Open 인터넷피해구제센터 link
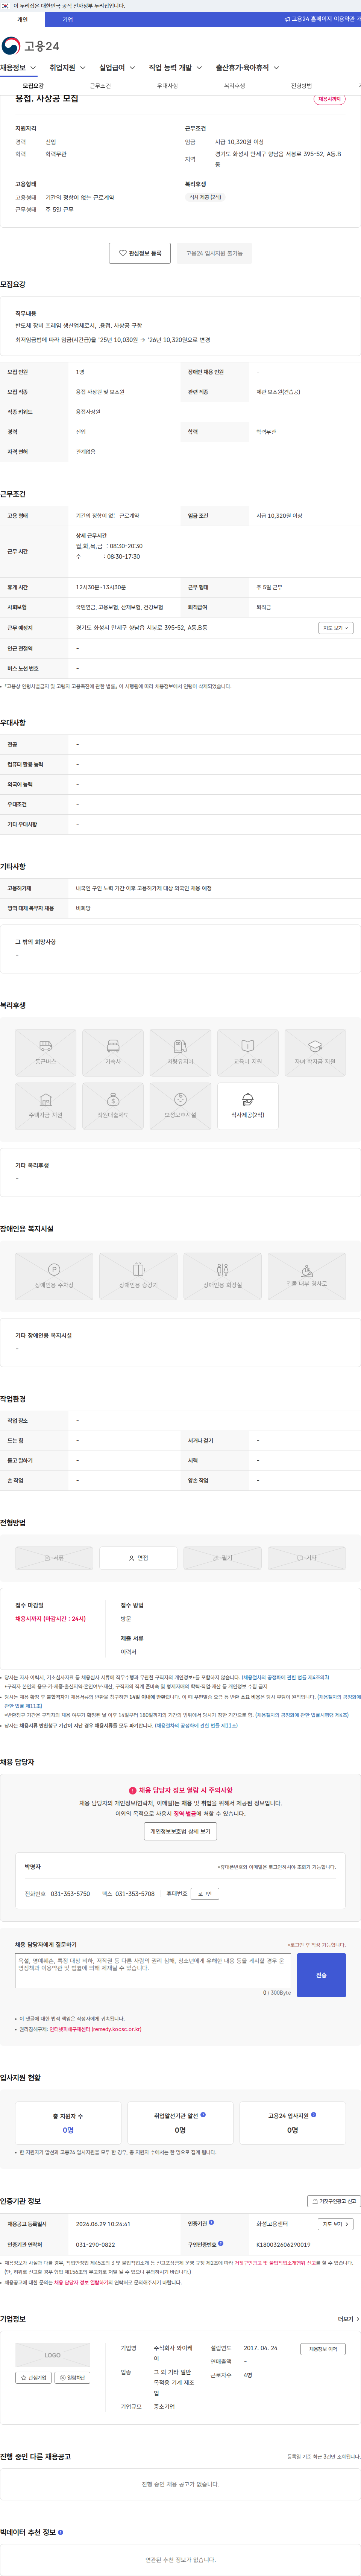 pos(96,2029)
